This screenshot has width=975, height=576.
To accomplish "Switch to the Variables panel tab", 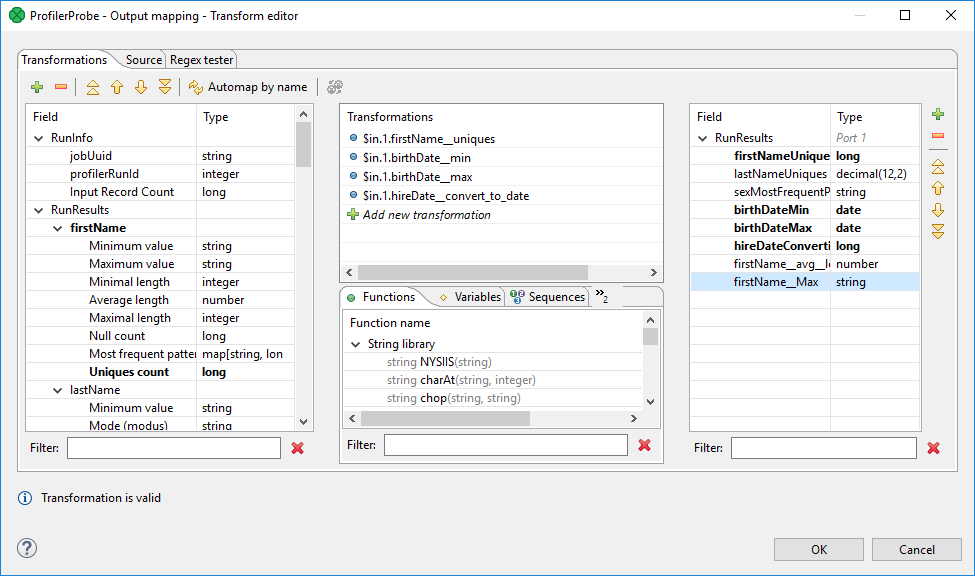I will [475, 296].
